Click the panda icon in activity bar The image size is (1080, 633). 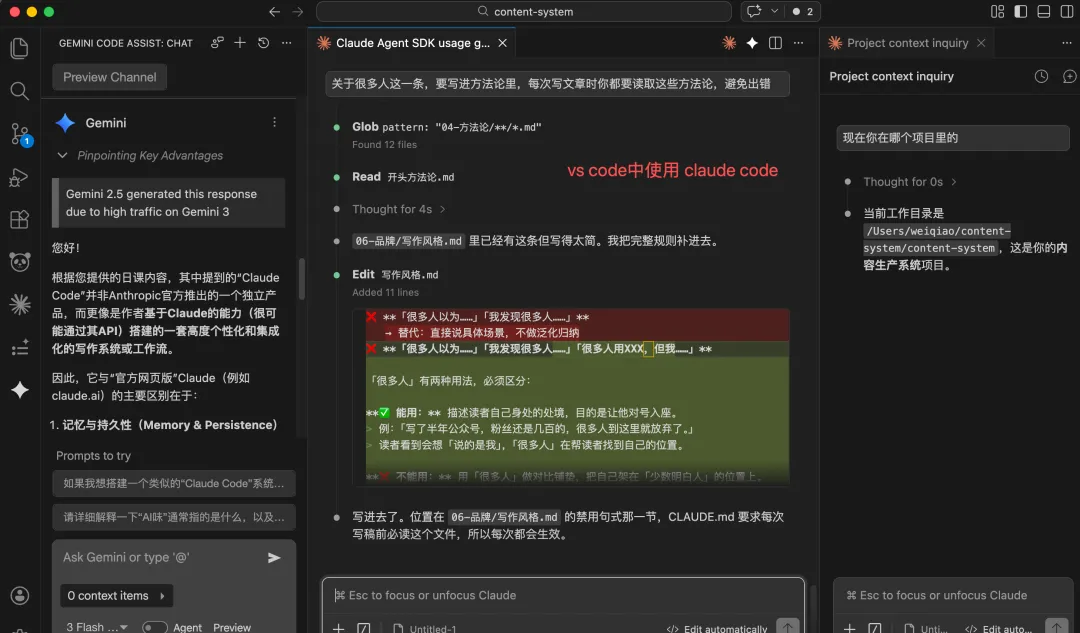(x=19, y=262)
